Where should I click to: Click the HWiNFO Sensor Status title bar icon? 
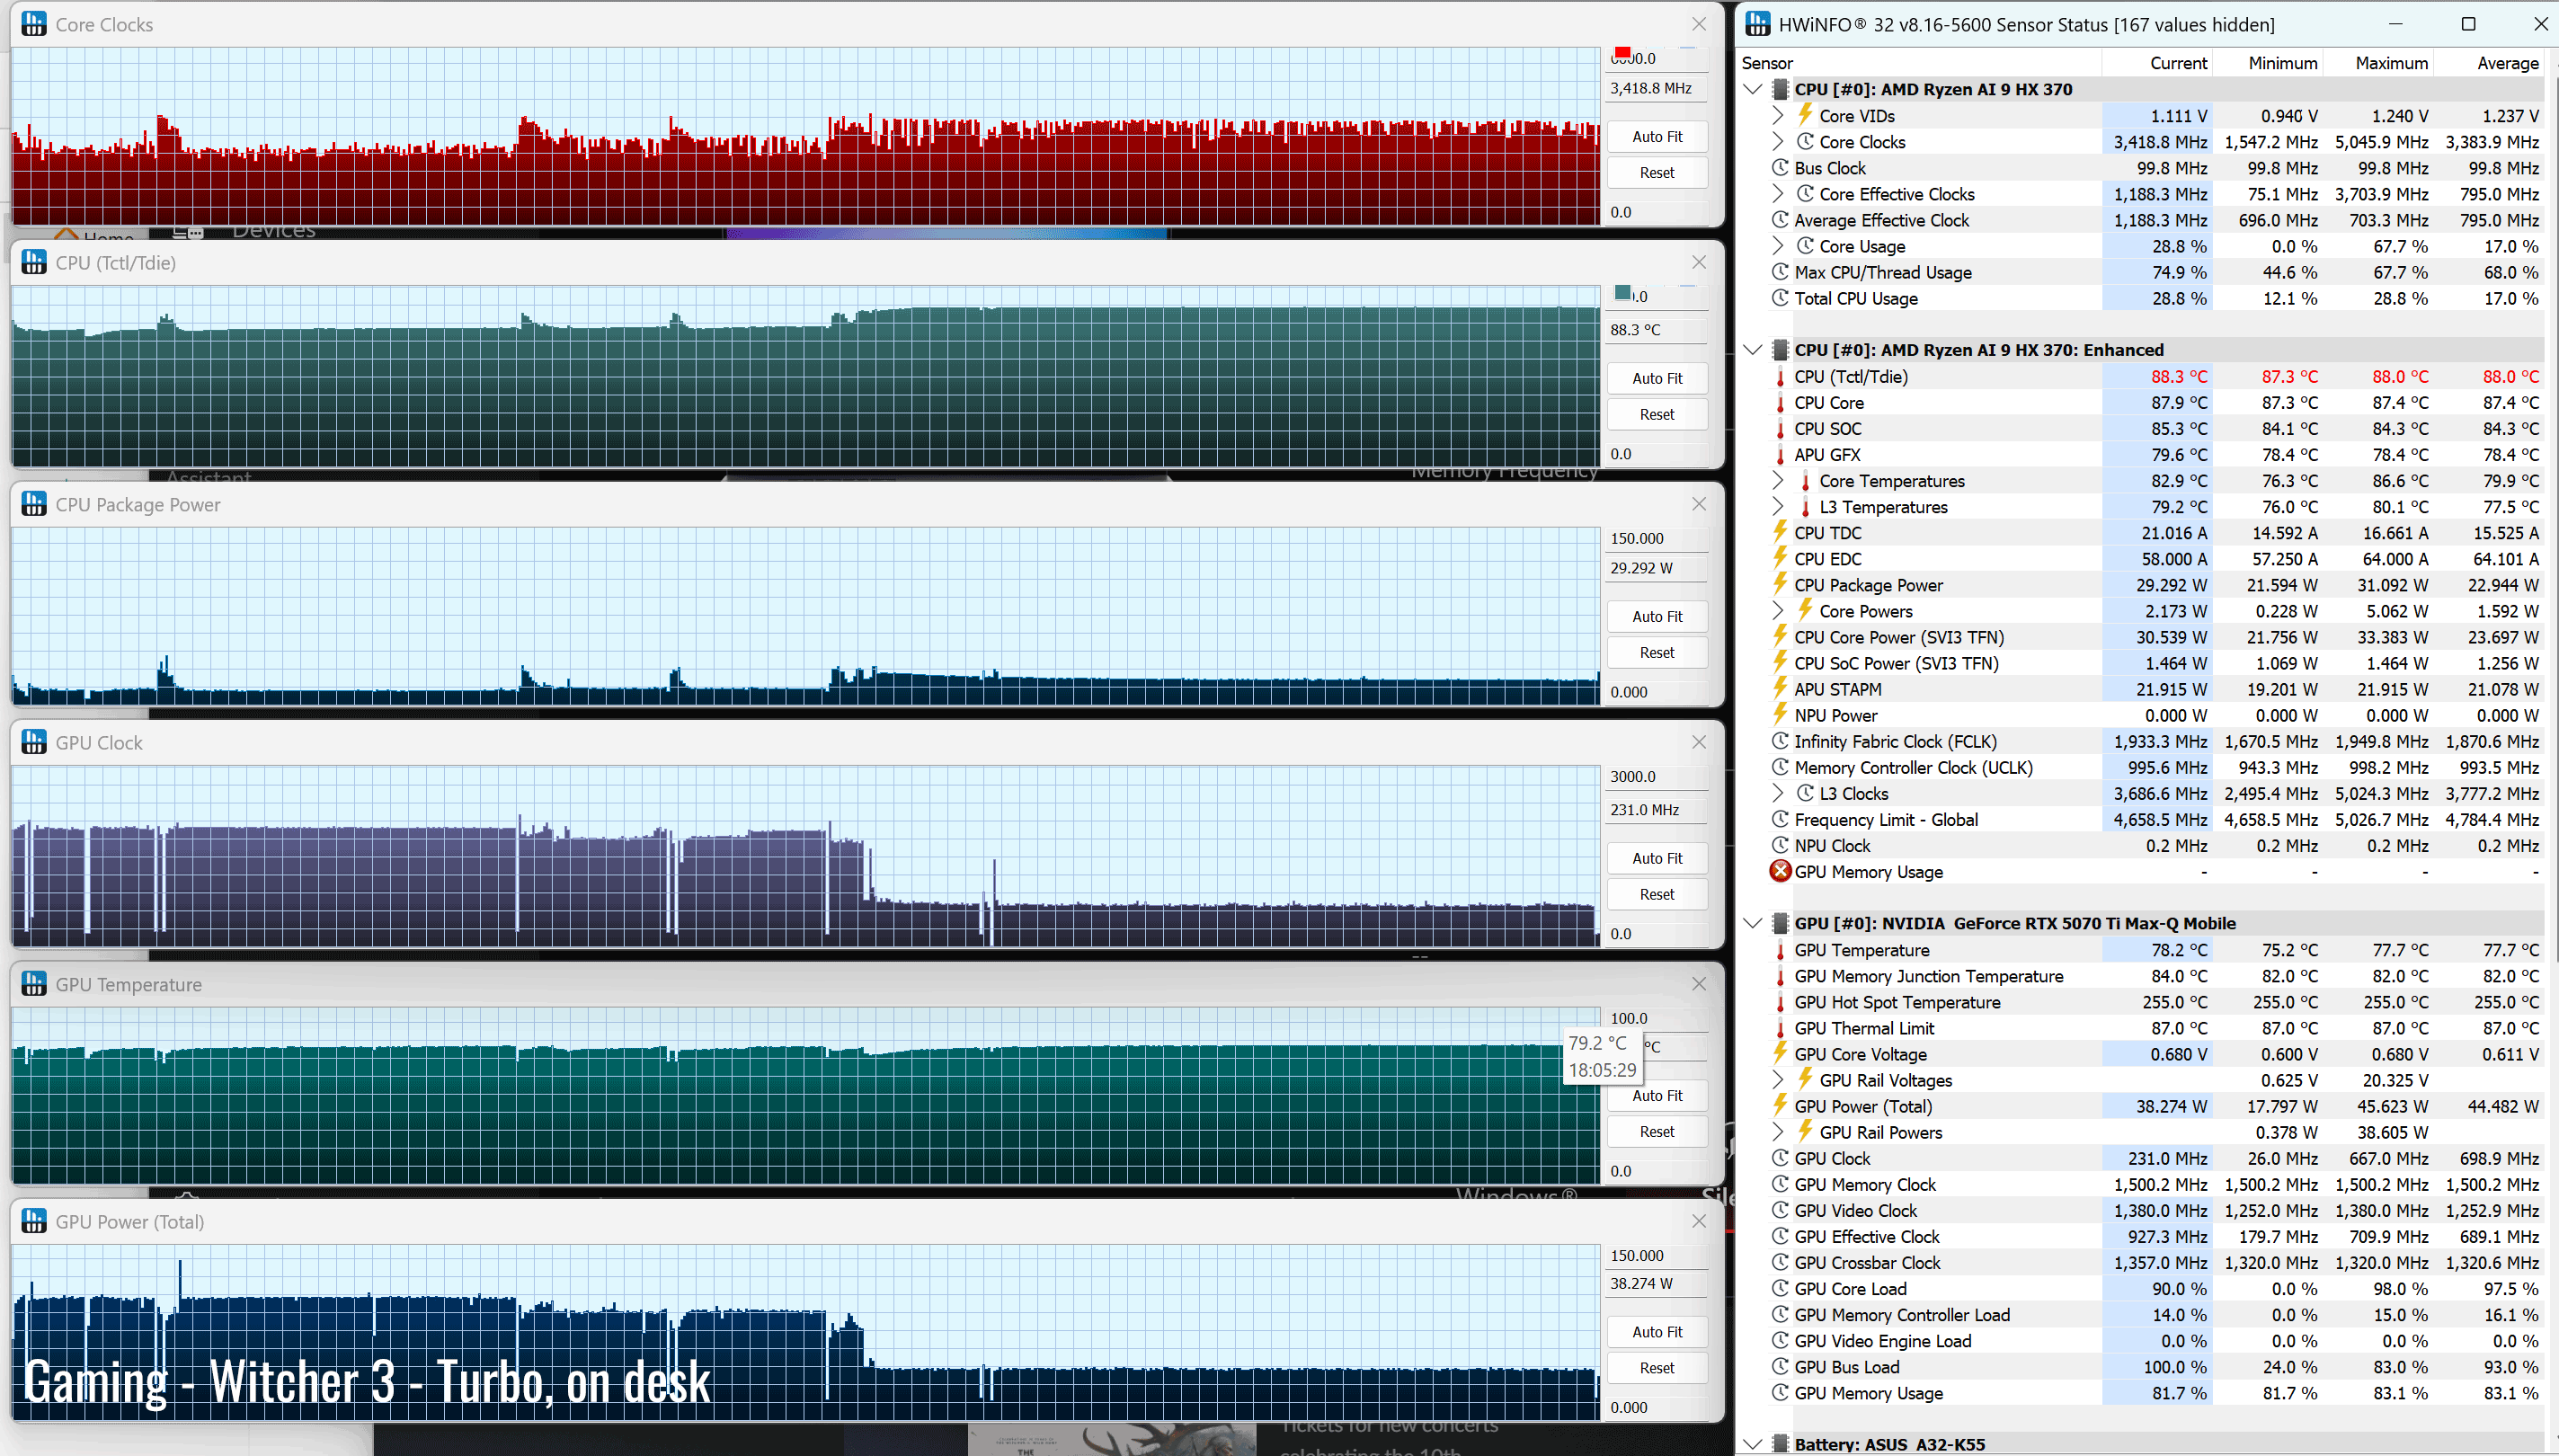1757,24
